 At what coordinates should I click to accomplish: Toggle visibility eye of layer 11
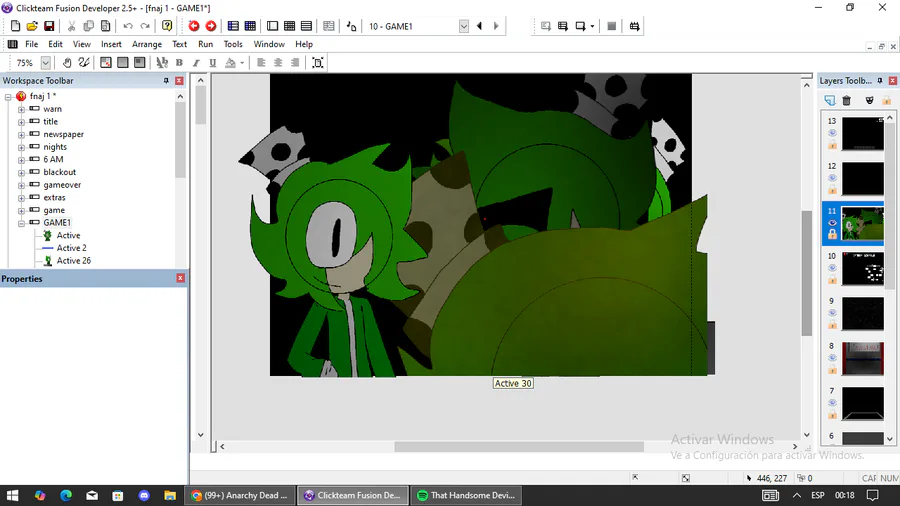tap(832, 222)
